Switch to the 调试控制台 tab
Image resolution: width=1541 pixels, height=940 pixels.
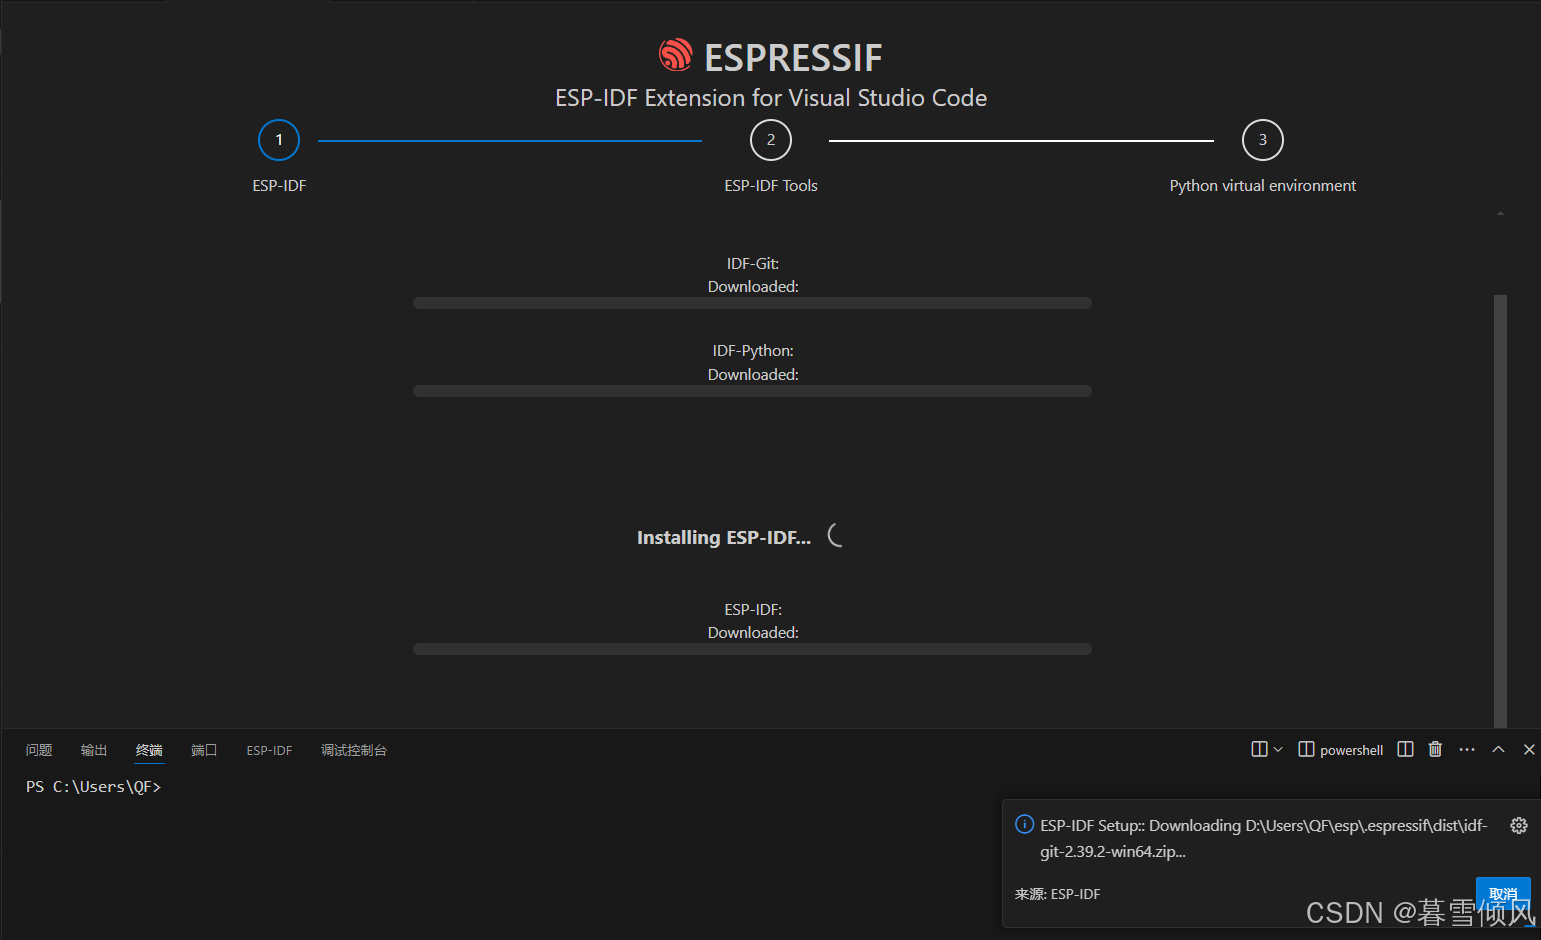(353, 750)
